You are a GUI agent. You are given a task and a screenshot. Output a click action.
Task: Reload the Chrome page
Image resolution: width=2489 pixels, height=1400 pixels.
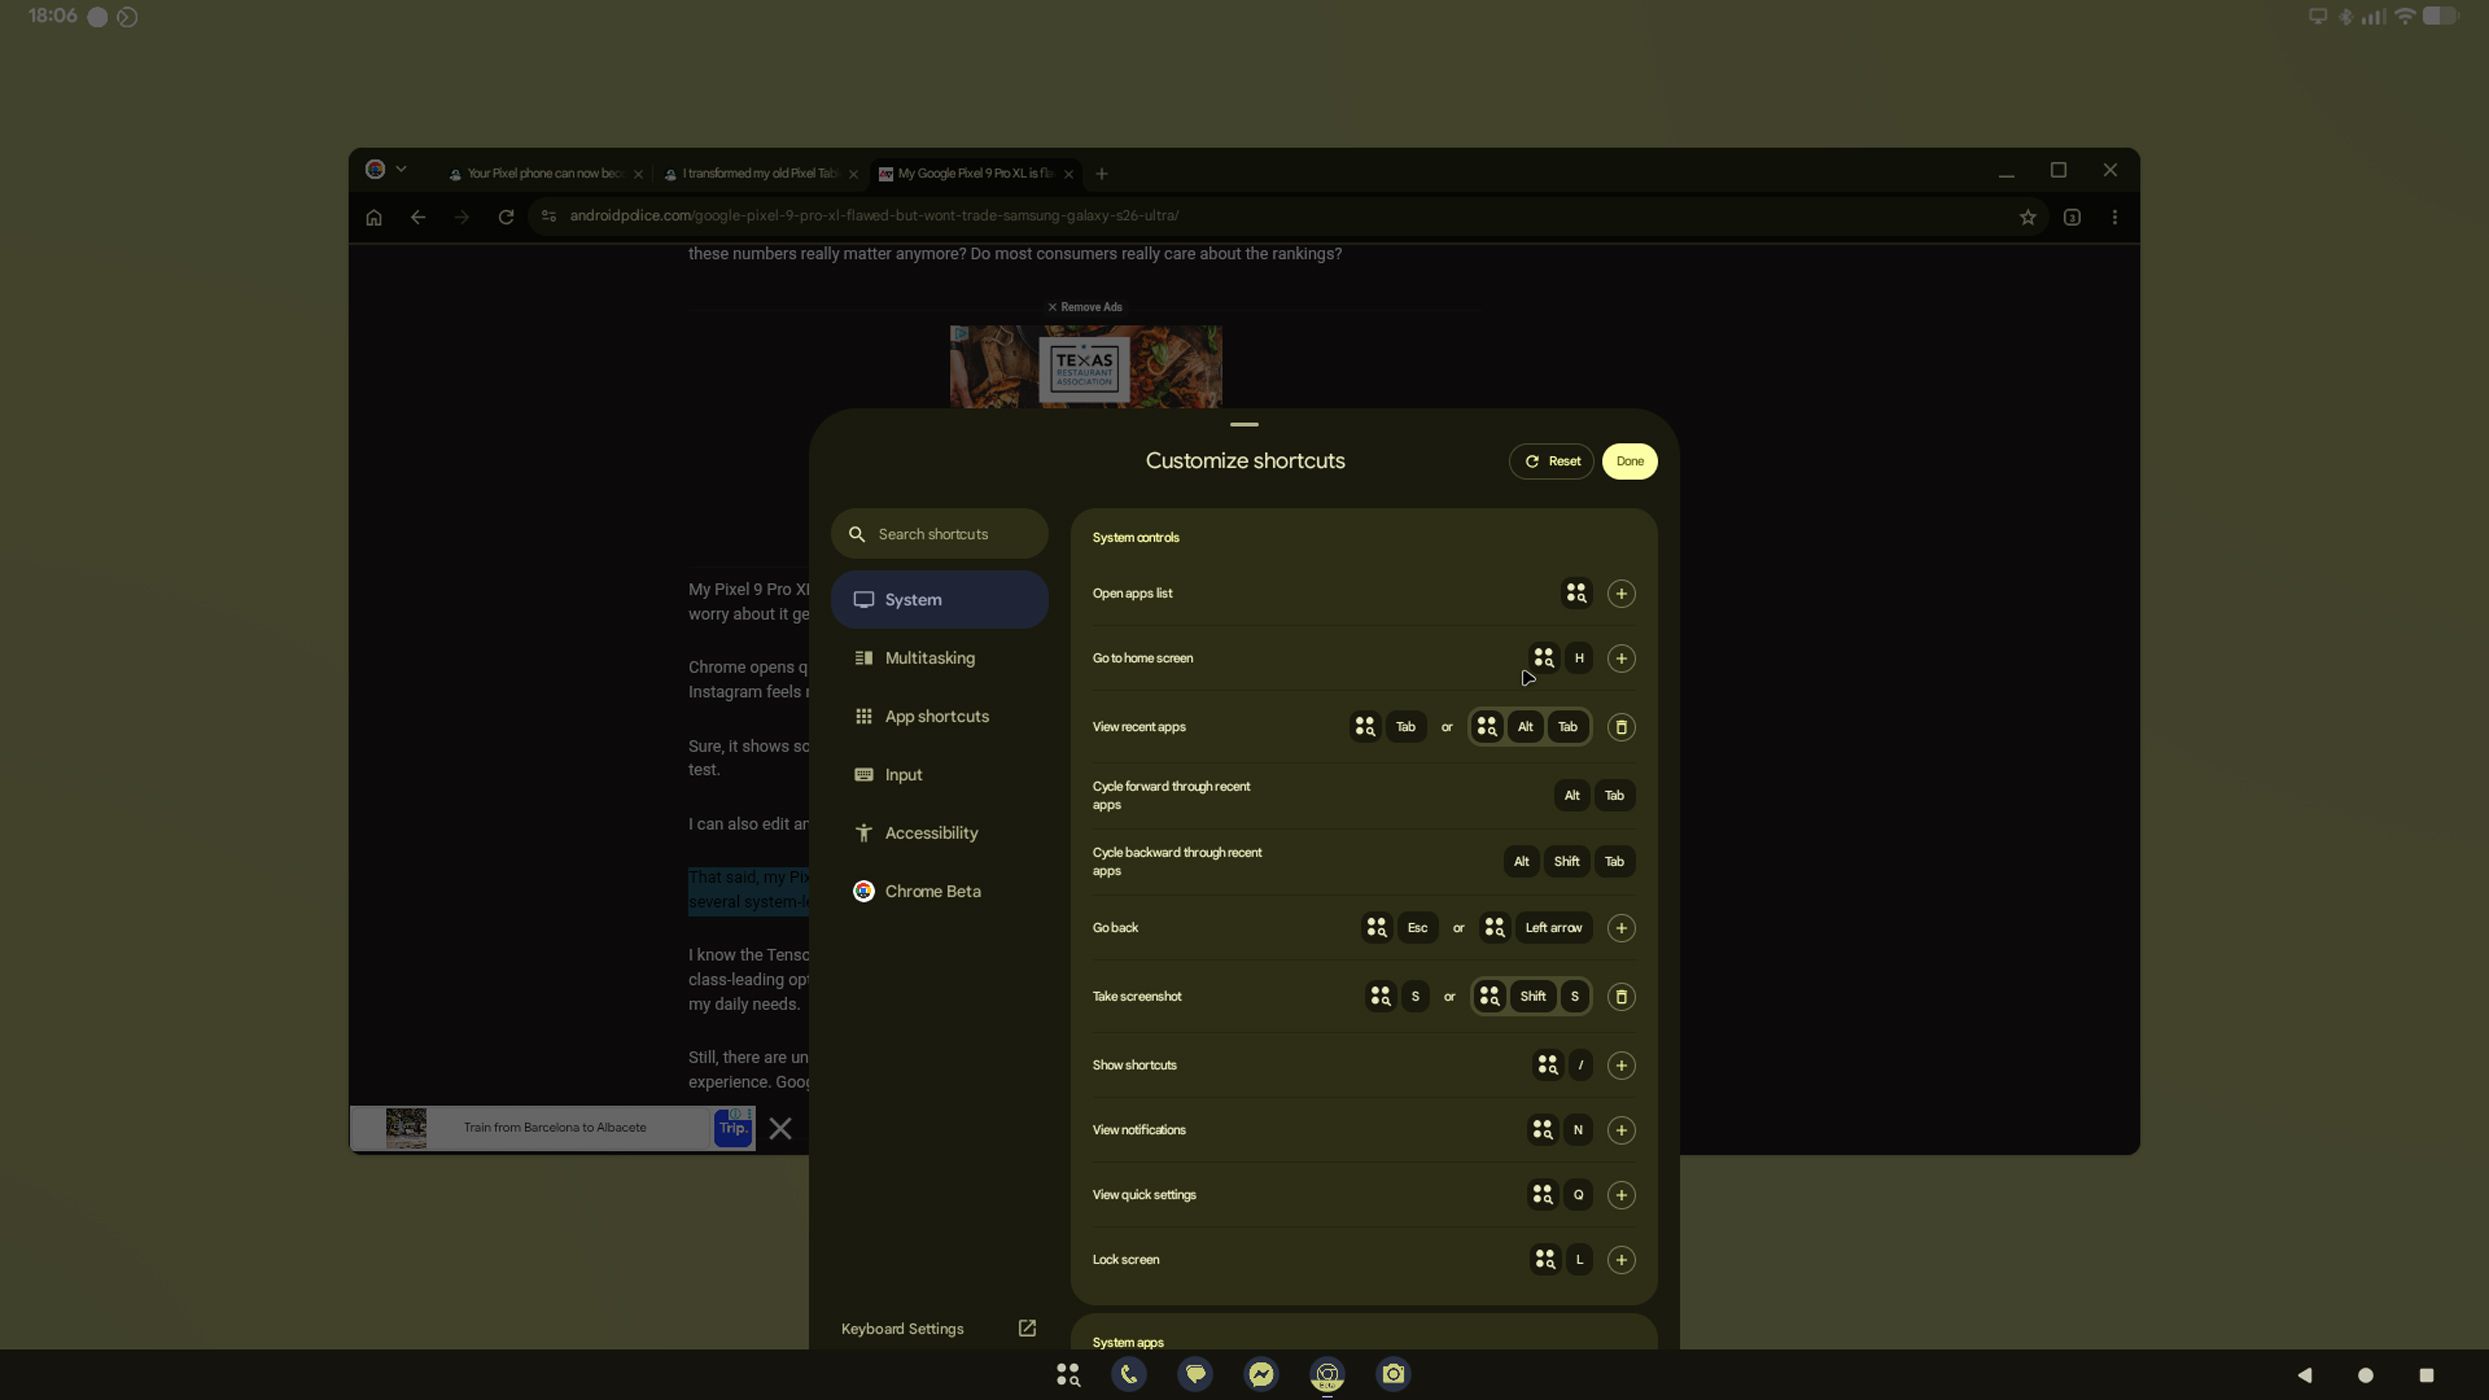(x=506, y=217)
